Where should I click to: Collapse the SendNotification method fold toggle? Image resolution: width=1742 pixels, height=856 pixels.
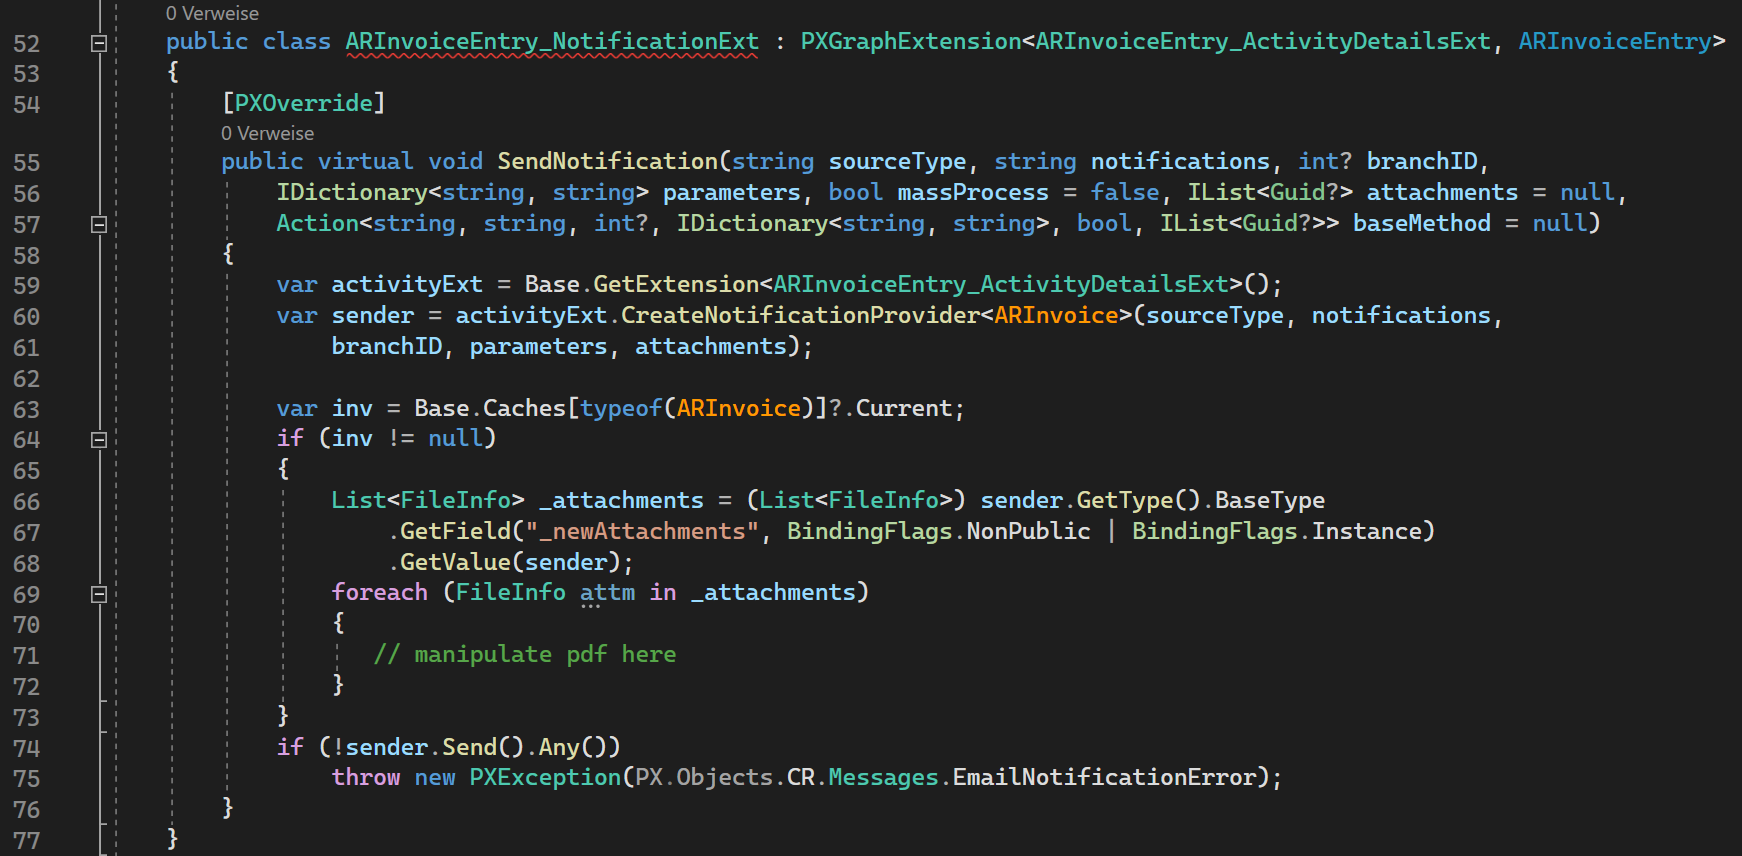pos(99,225)
